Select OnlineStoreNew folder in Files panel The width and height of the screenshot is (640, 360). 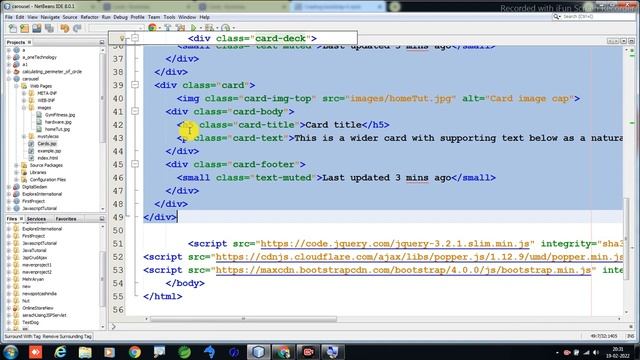coord(38,308)
